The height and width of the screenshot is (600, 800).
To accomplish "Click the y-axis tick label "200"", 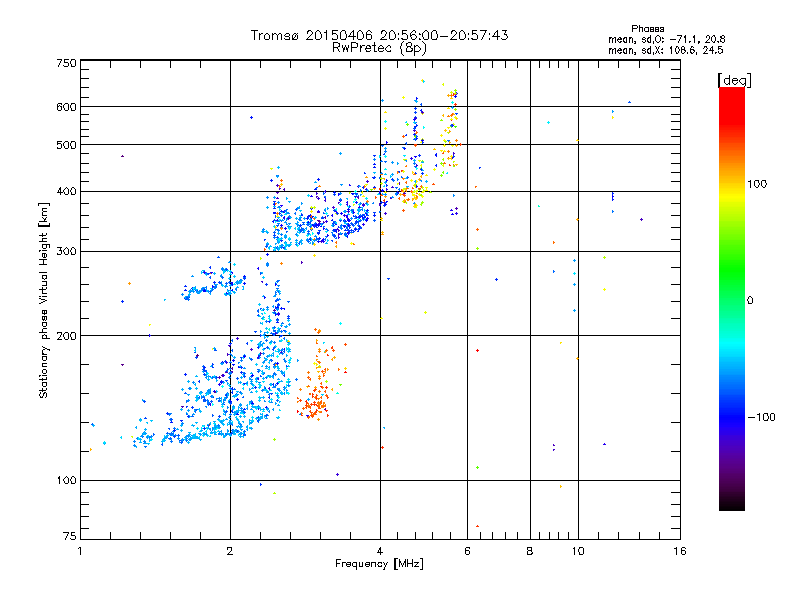I will coord(66,336).
